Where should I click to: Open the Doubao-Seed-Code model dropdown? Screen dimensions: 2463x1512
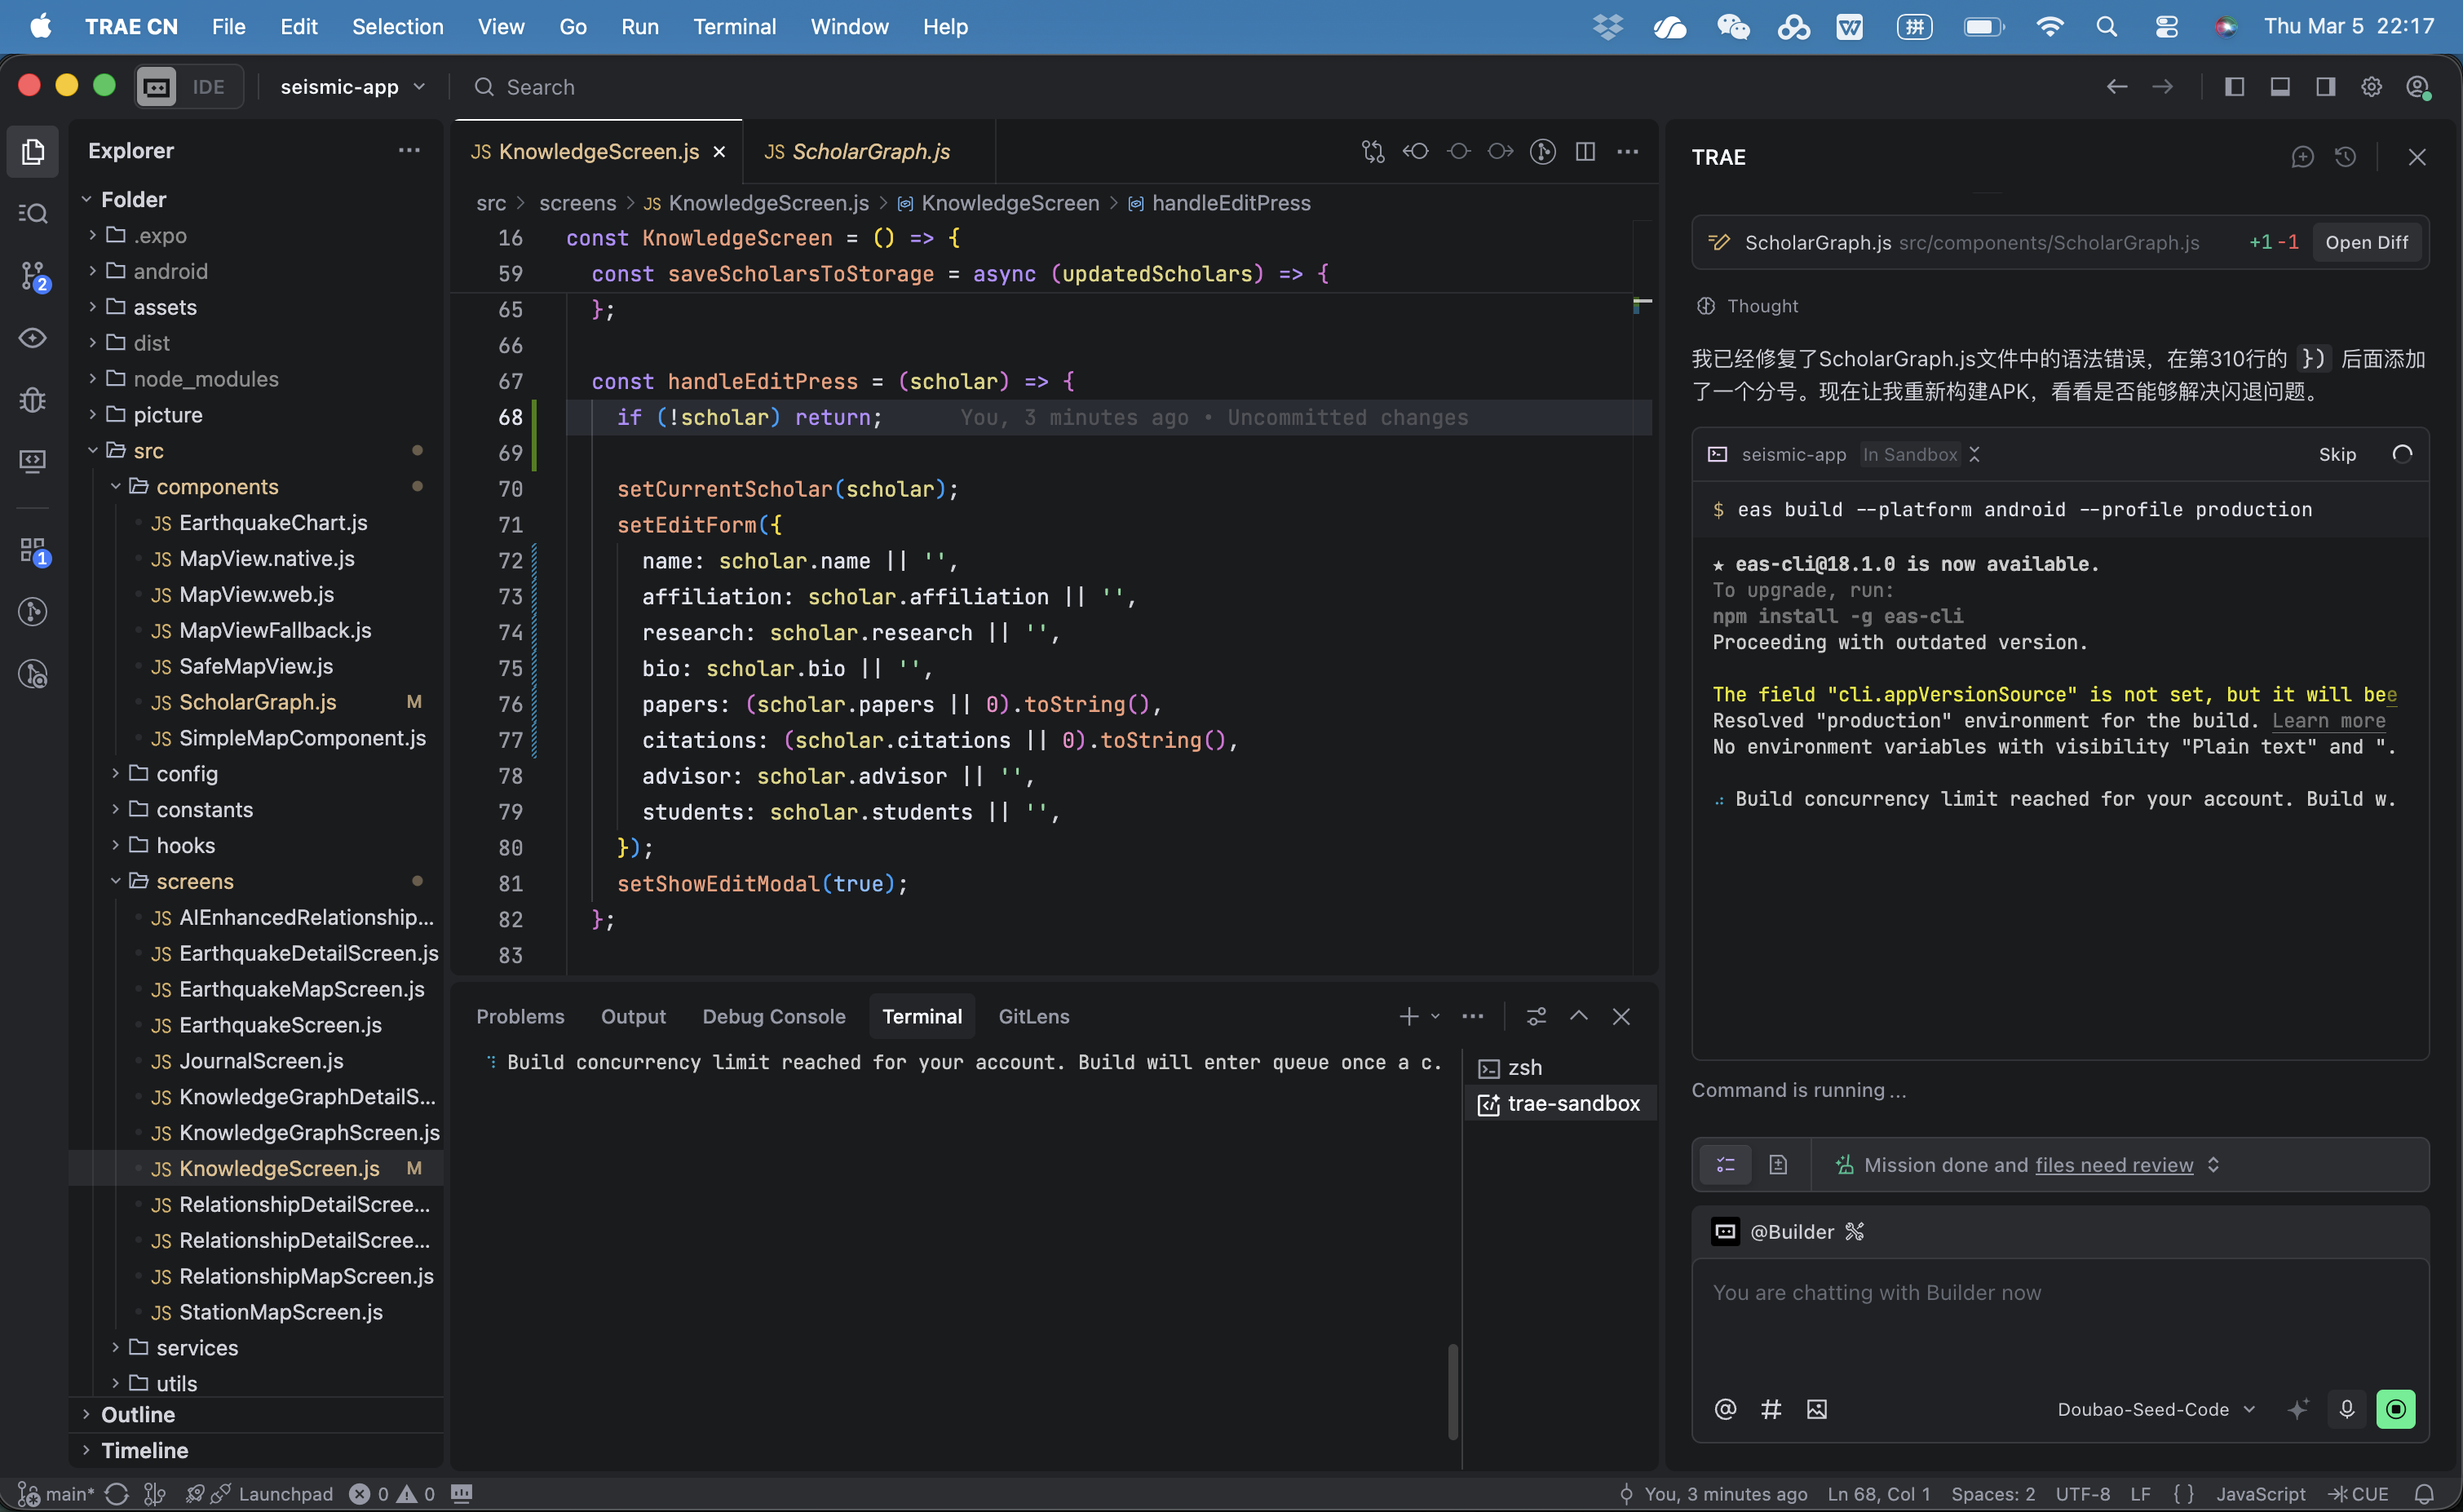pyautogui.click(x=2155, y=1409)
